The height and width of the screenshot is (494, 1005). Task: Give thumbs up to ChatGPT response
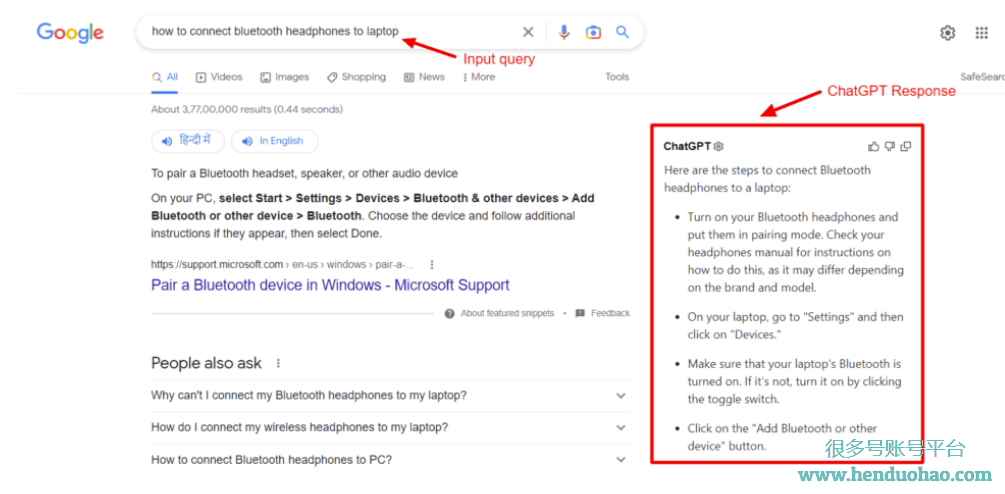tap(874, 147)
